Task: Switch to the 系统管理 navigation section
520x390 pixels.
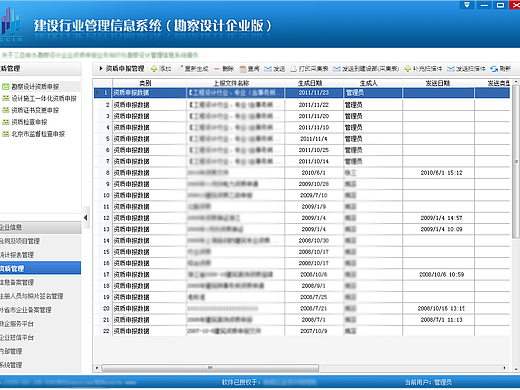Action: click(x=40, y=365)
